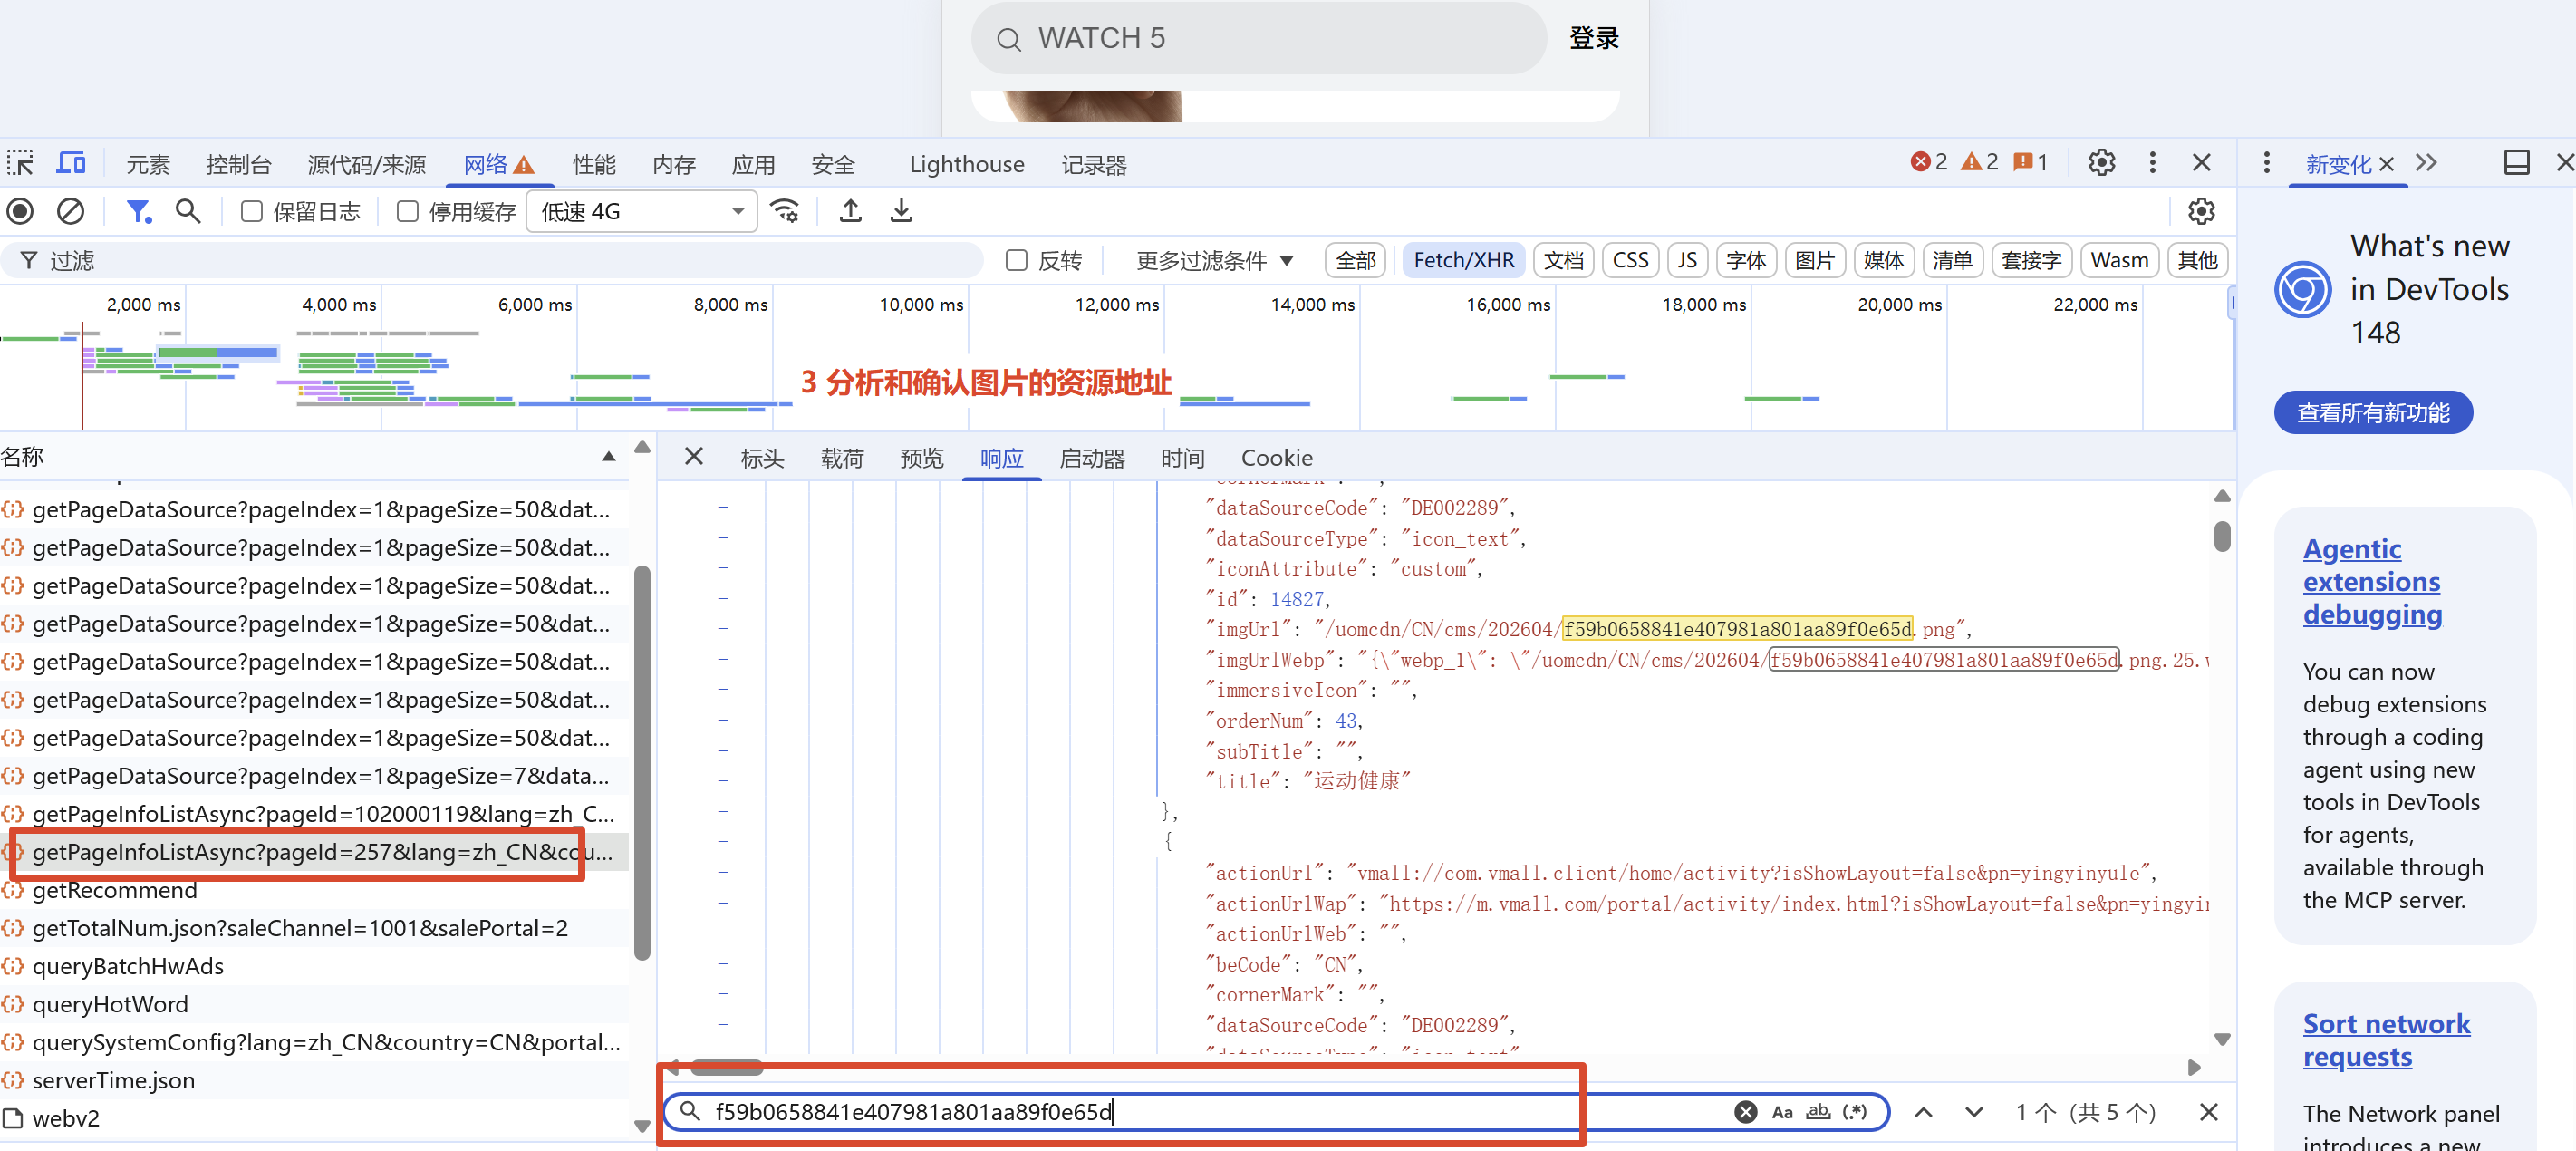2576x1151 pixels.
Task: Jump to next search match
Action: click(1973, 1112)
